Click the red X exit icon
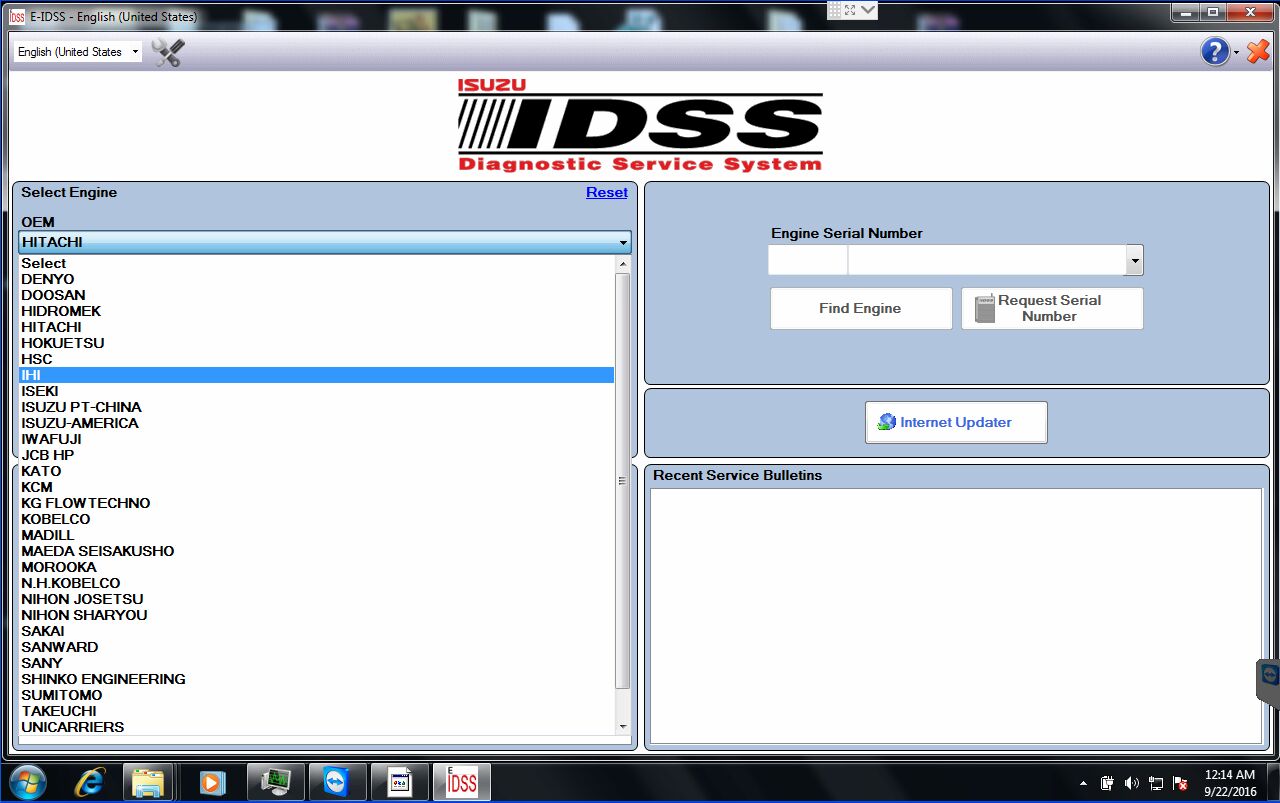Screen dimensions: 1280x803 click(1257, 52)
